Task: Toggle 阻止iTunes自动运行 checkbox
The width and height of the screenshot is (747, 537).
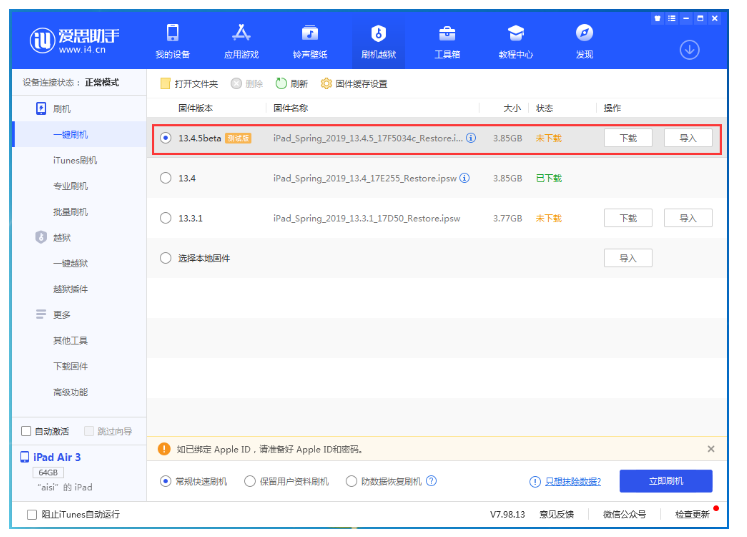Action: point(32,515)
